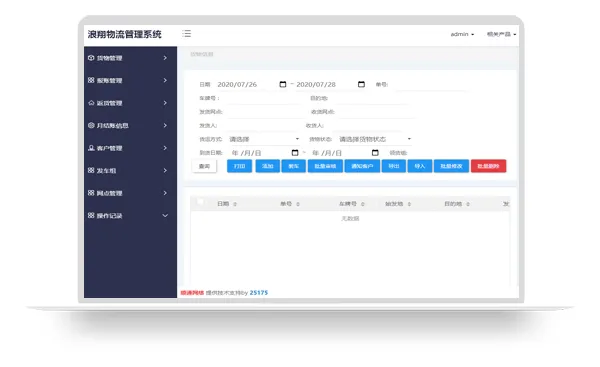Image resolution: width=600 pixels, height=367 pixels.
Task: Tick the select-all checkbox in table header
Action: click(200, 202)
